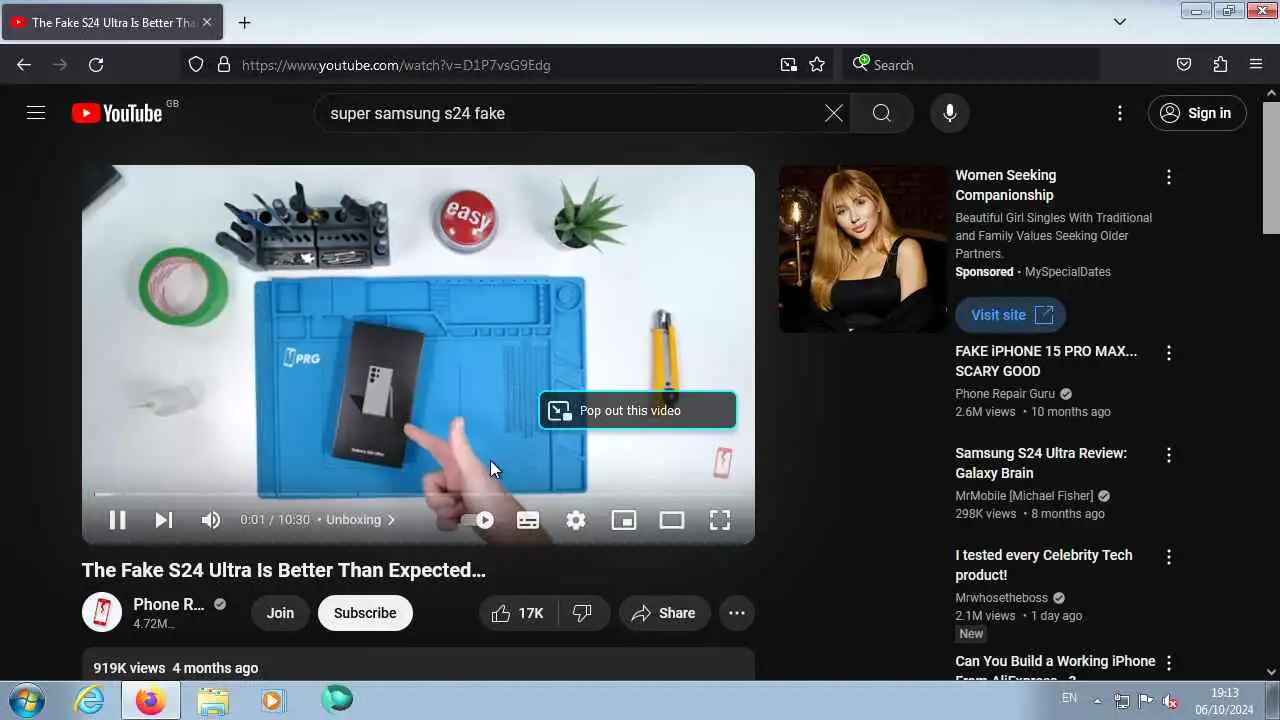Launch Internet Explorer from taskbar
The height and width of the screenshot is (720, 1280).
point(90,700)
